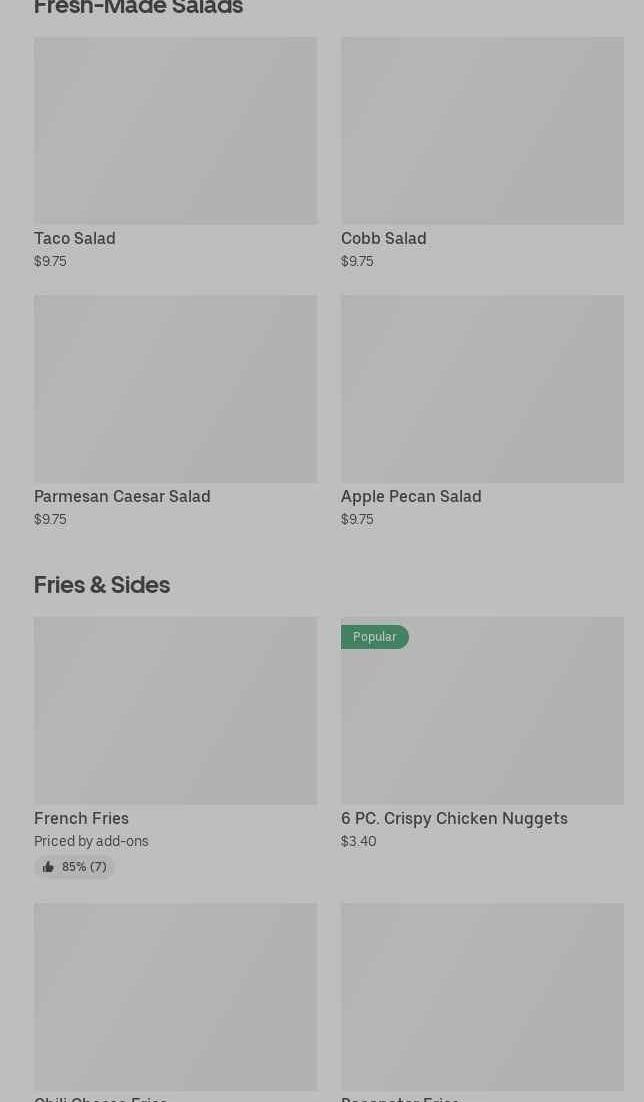
Task: Click the green Popular badge
Action: 374,637
